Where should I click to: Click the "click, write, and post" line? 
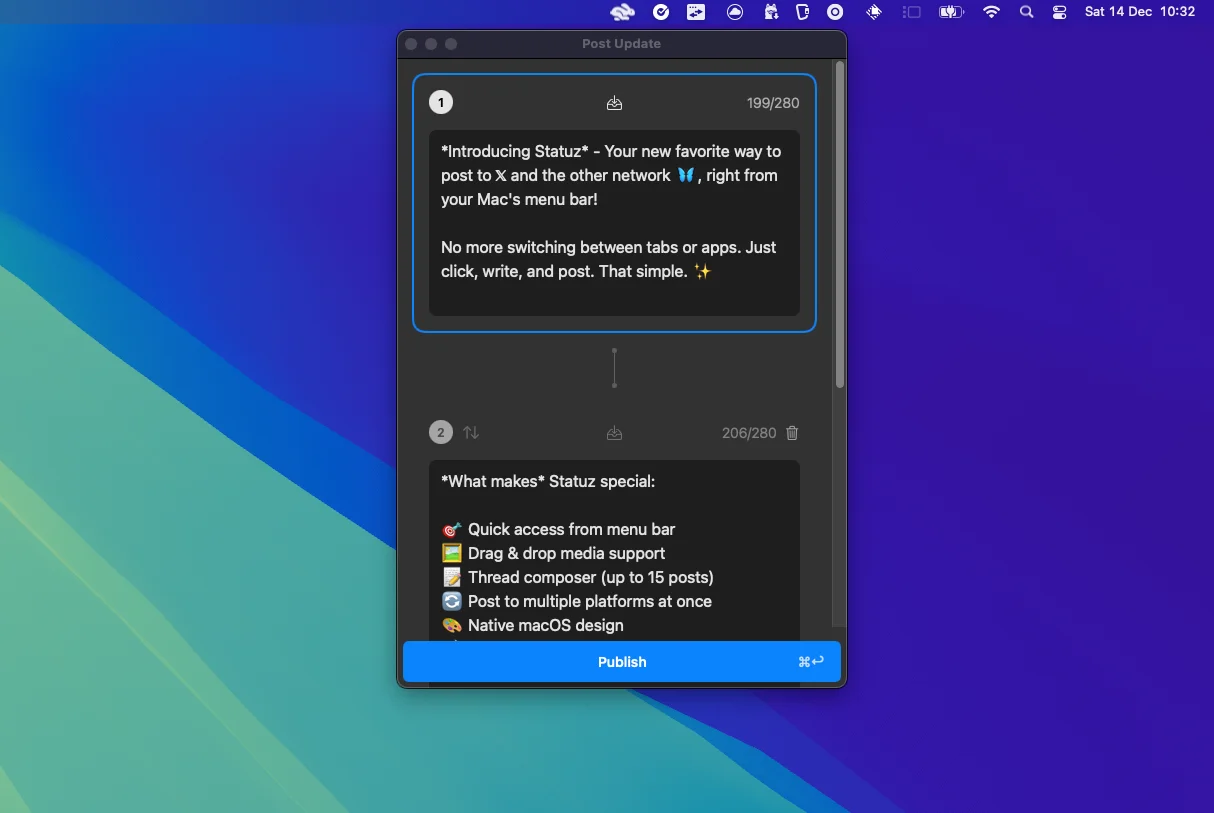click(576, 271)
